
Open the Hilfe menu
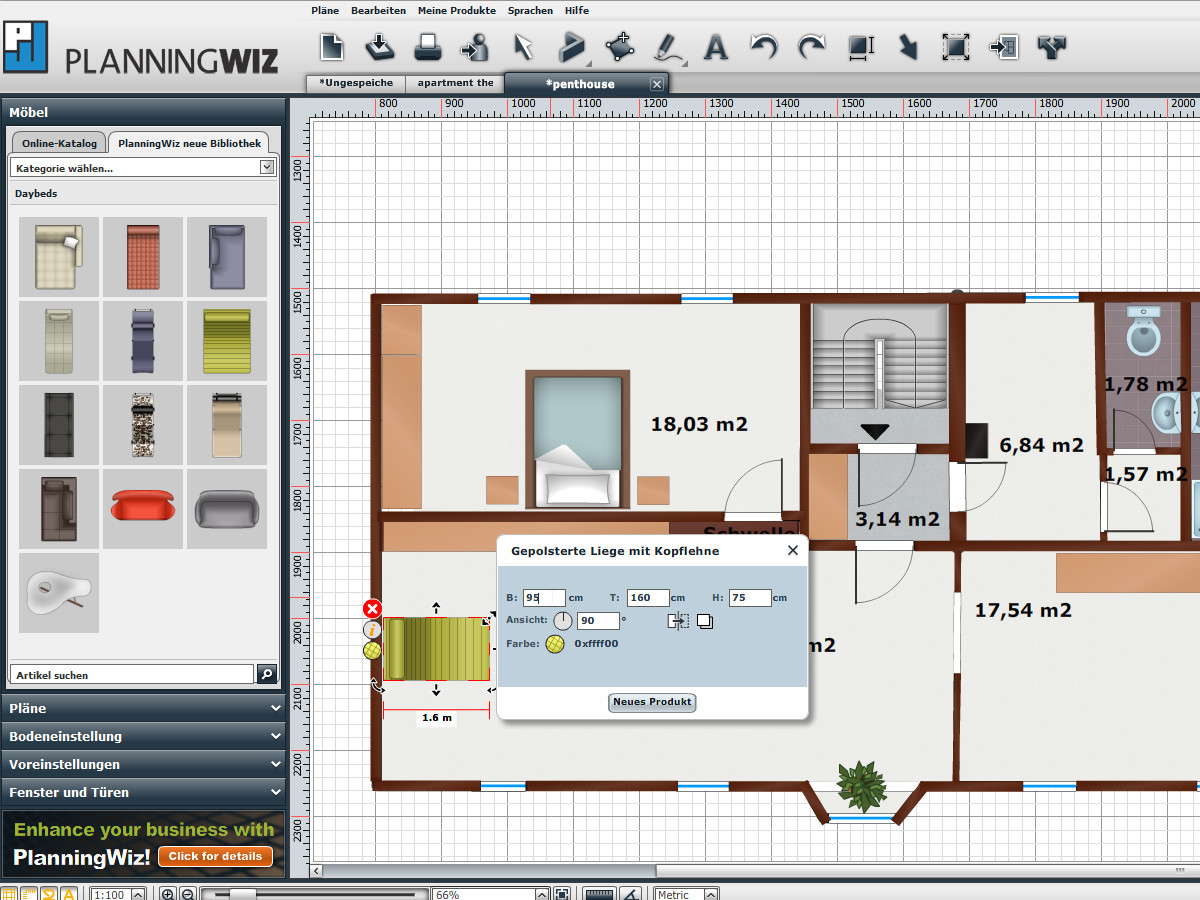point(576,10)
